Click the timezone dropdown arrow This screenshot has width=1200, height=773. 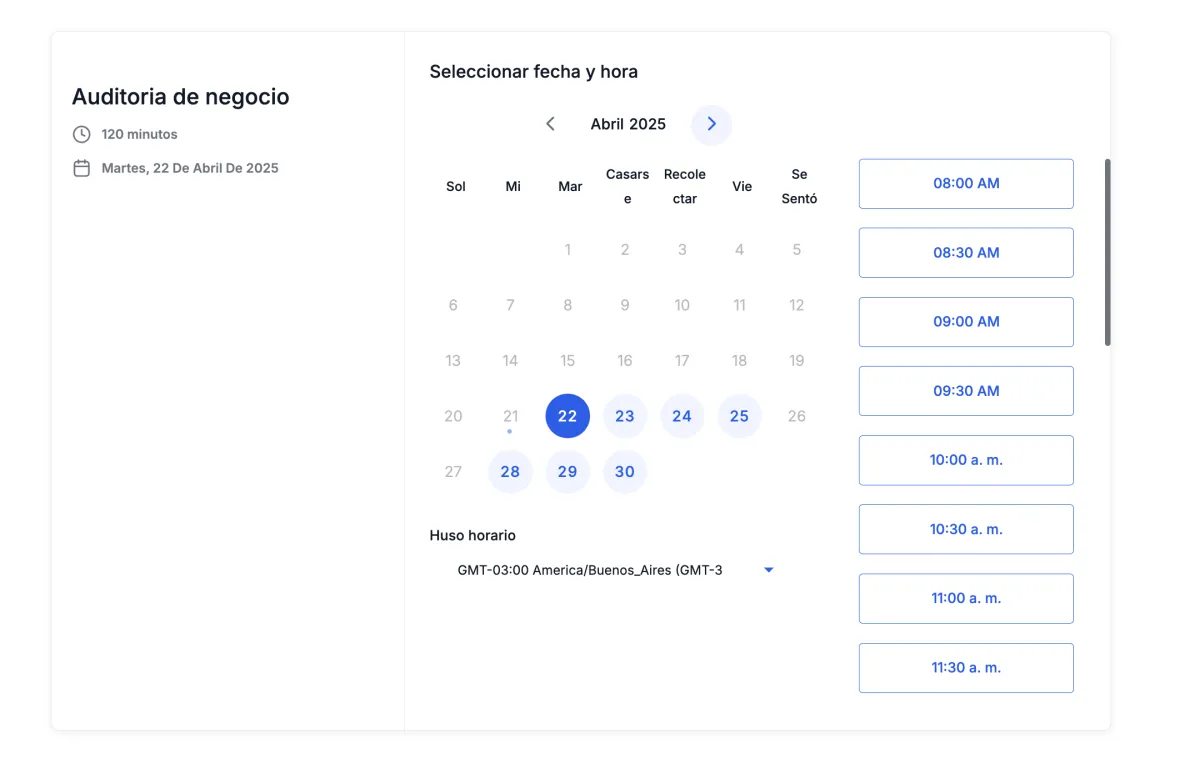click(769, 570)
